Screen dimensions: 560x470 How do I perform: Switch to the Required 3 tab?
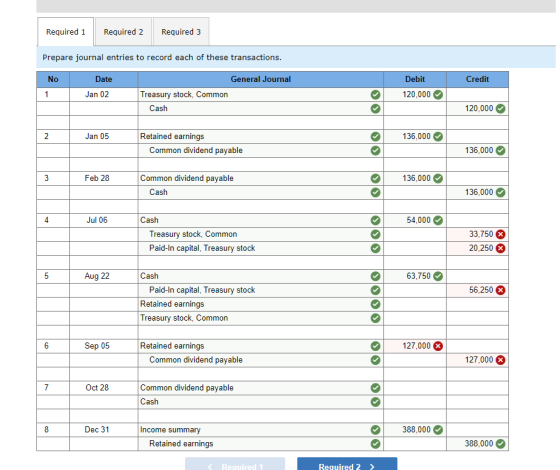(181, 32)
